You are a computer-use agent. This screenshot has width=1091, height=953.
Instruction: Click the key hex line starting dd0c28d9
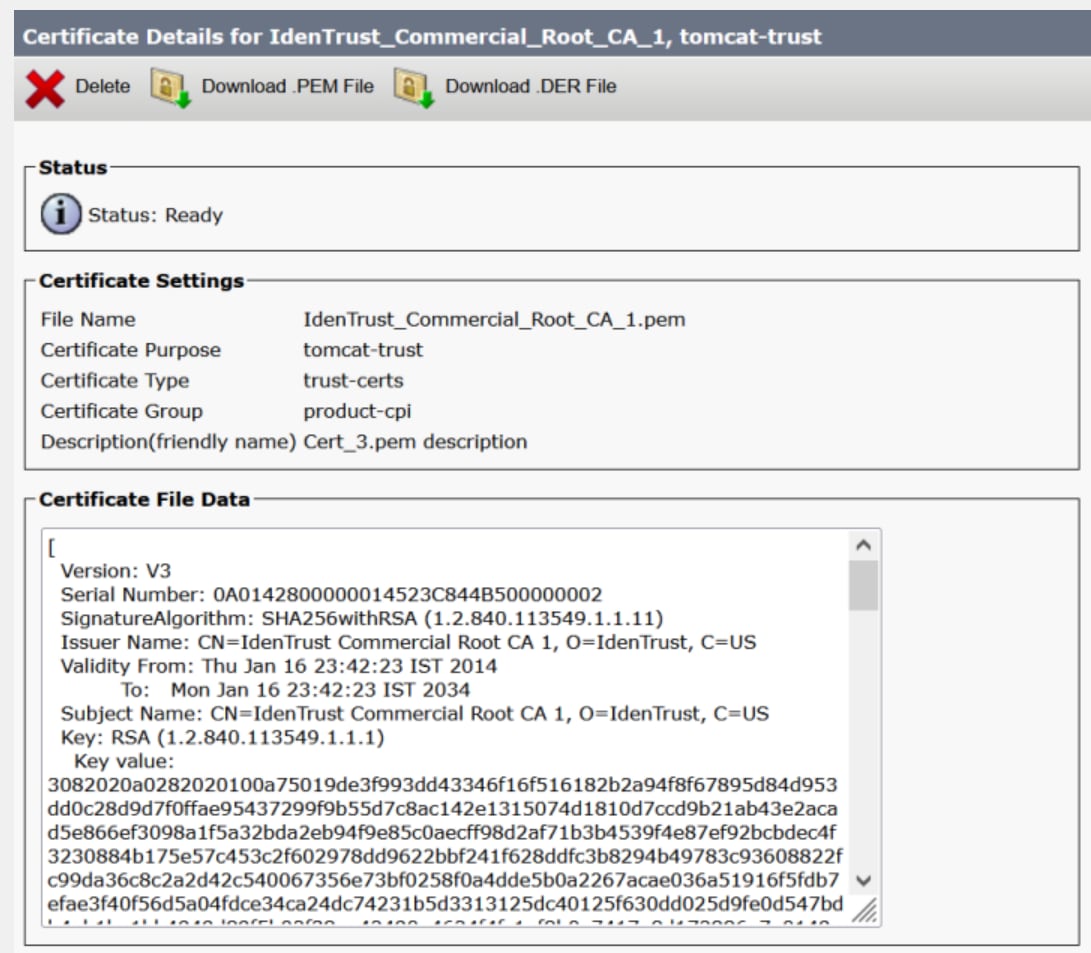pyautogui.click(x=443, y=808)
